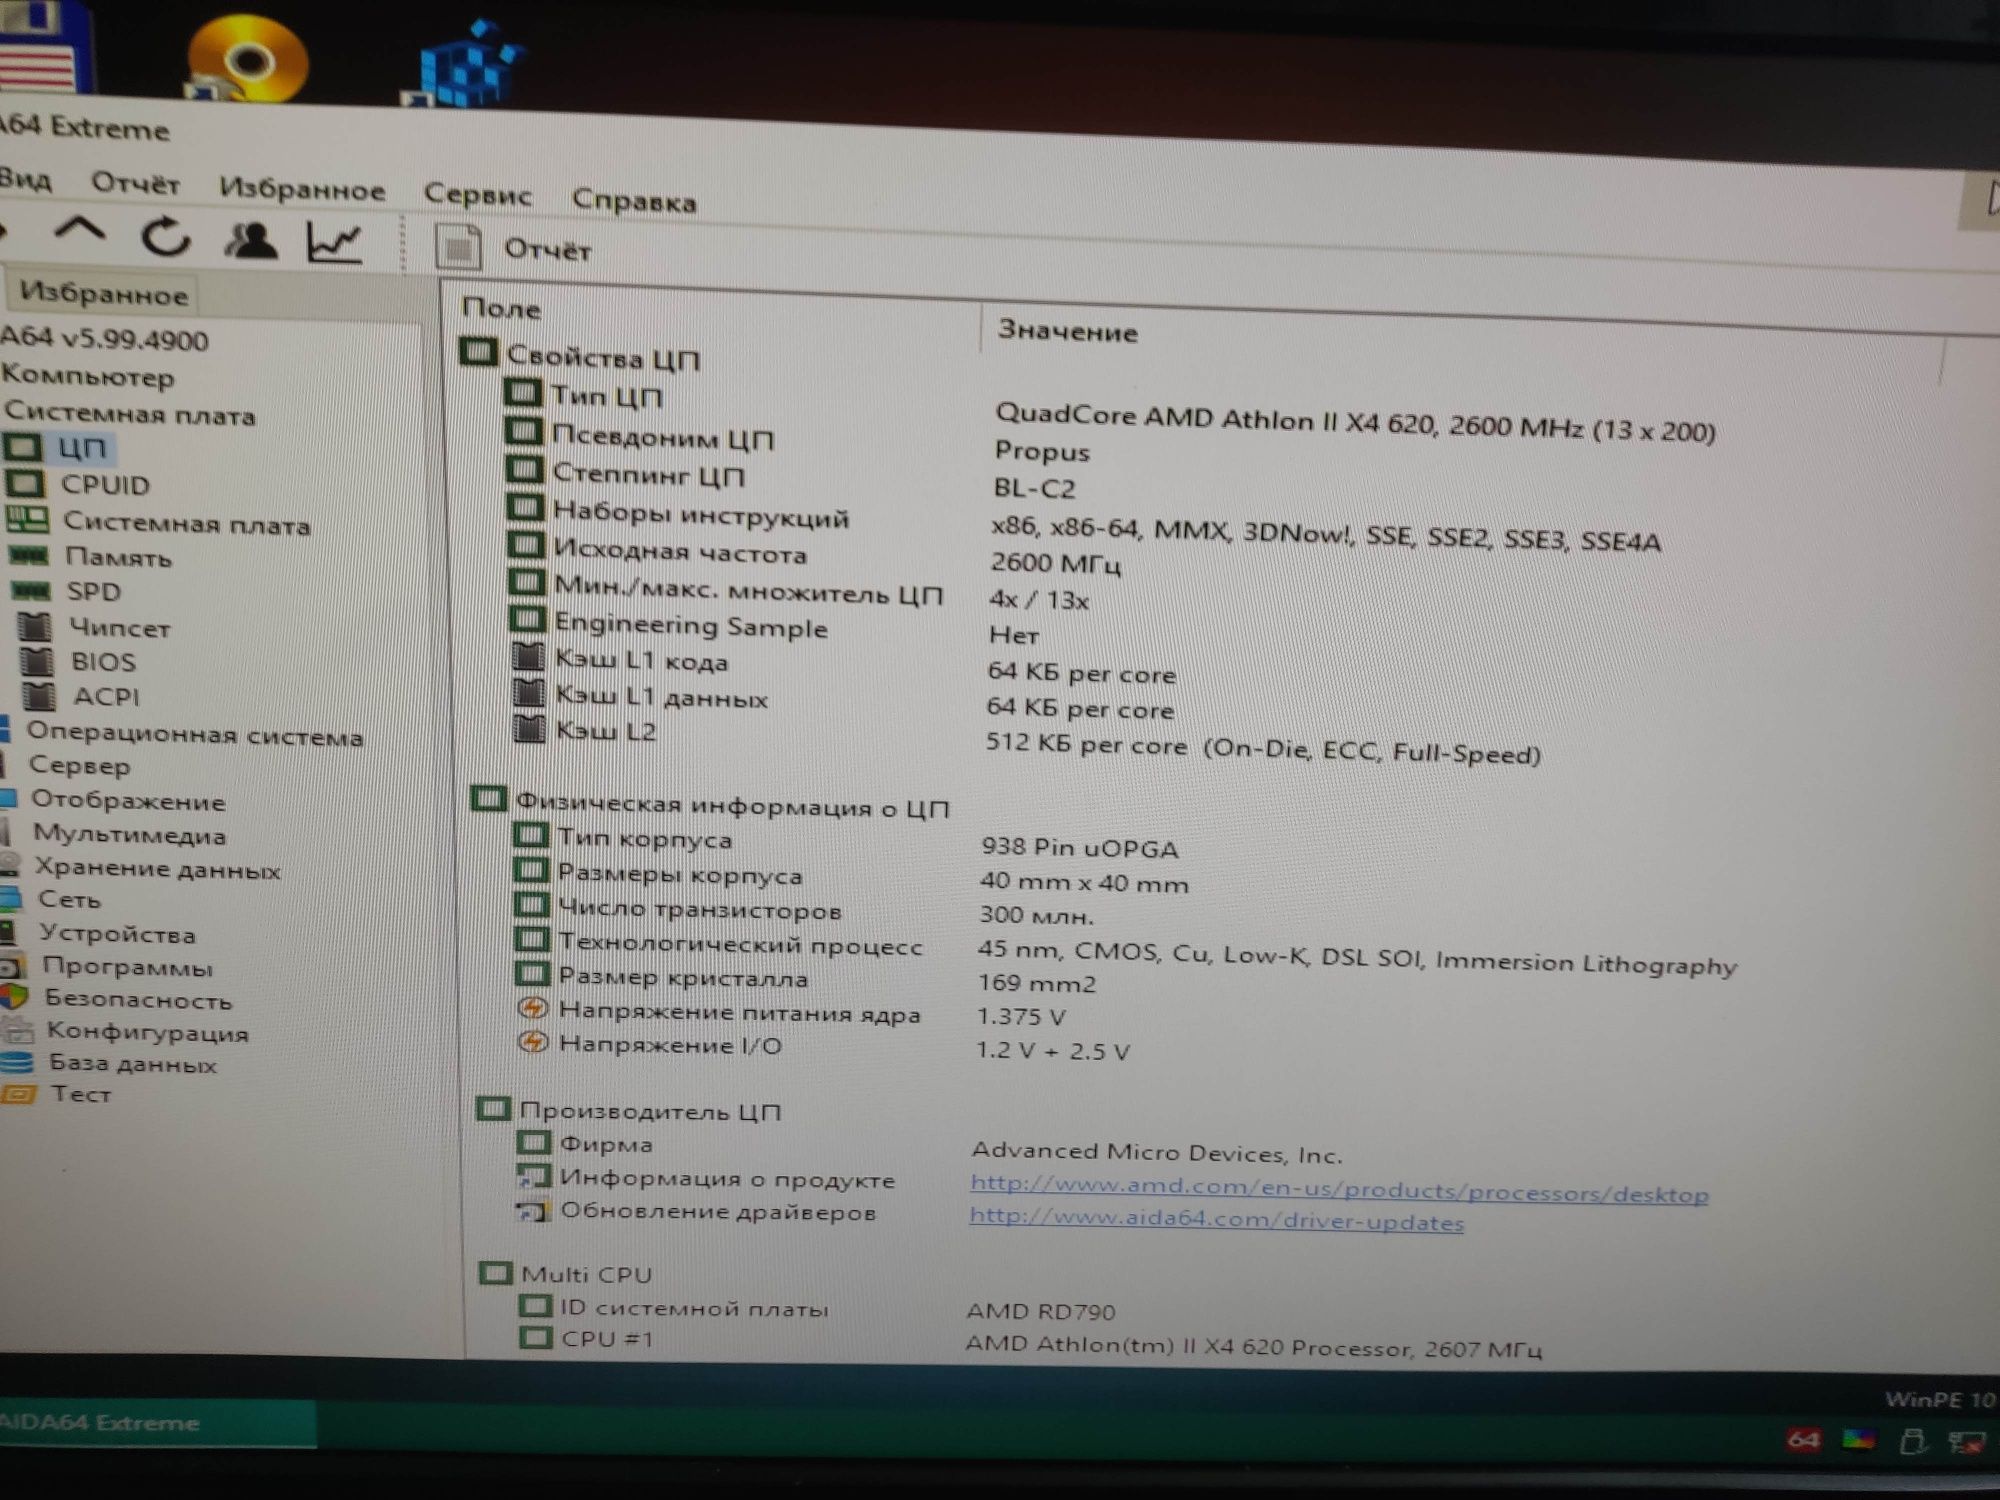Image resolution: width=2000 pixels, height=1500 pixels.
Task: Click the red 64 tray icon
Action: pyautogui.click(x=1803, y=1439)
